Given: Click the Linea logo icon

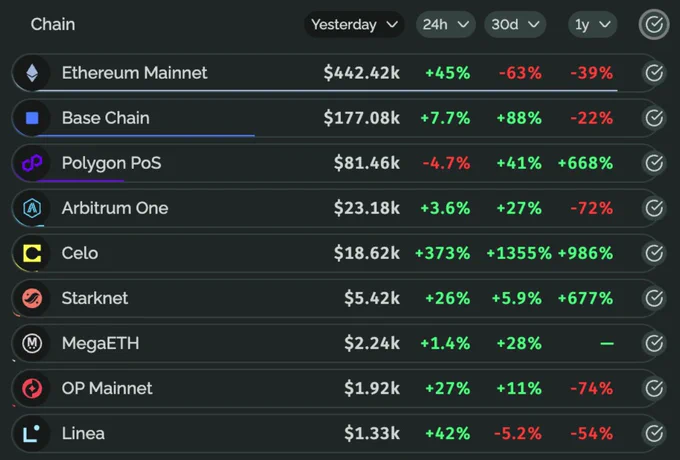Looking at the screenshot, I should tap(32, 434).
